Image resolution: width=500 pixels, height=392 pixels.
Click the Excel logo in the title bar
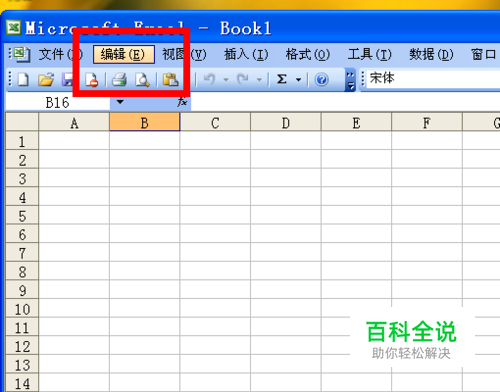(14, 28)
